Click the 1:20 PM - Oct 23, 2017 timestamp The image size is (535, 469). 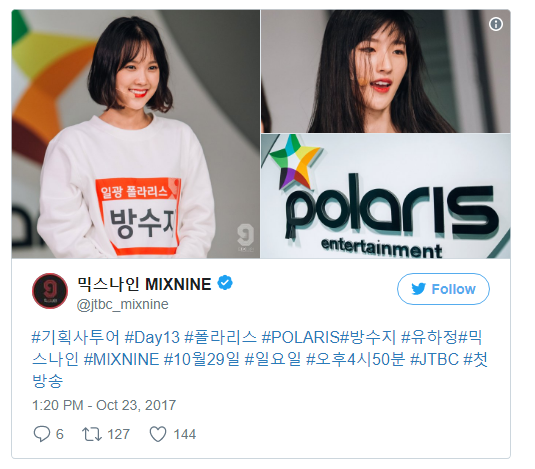(104, 405)
